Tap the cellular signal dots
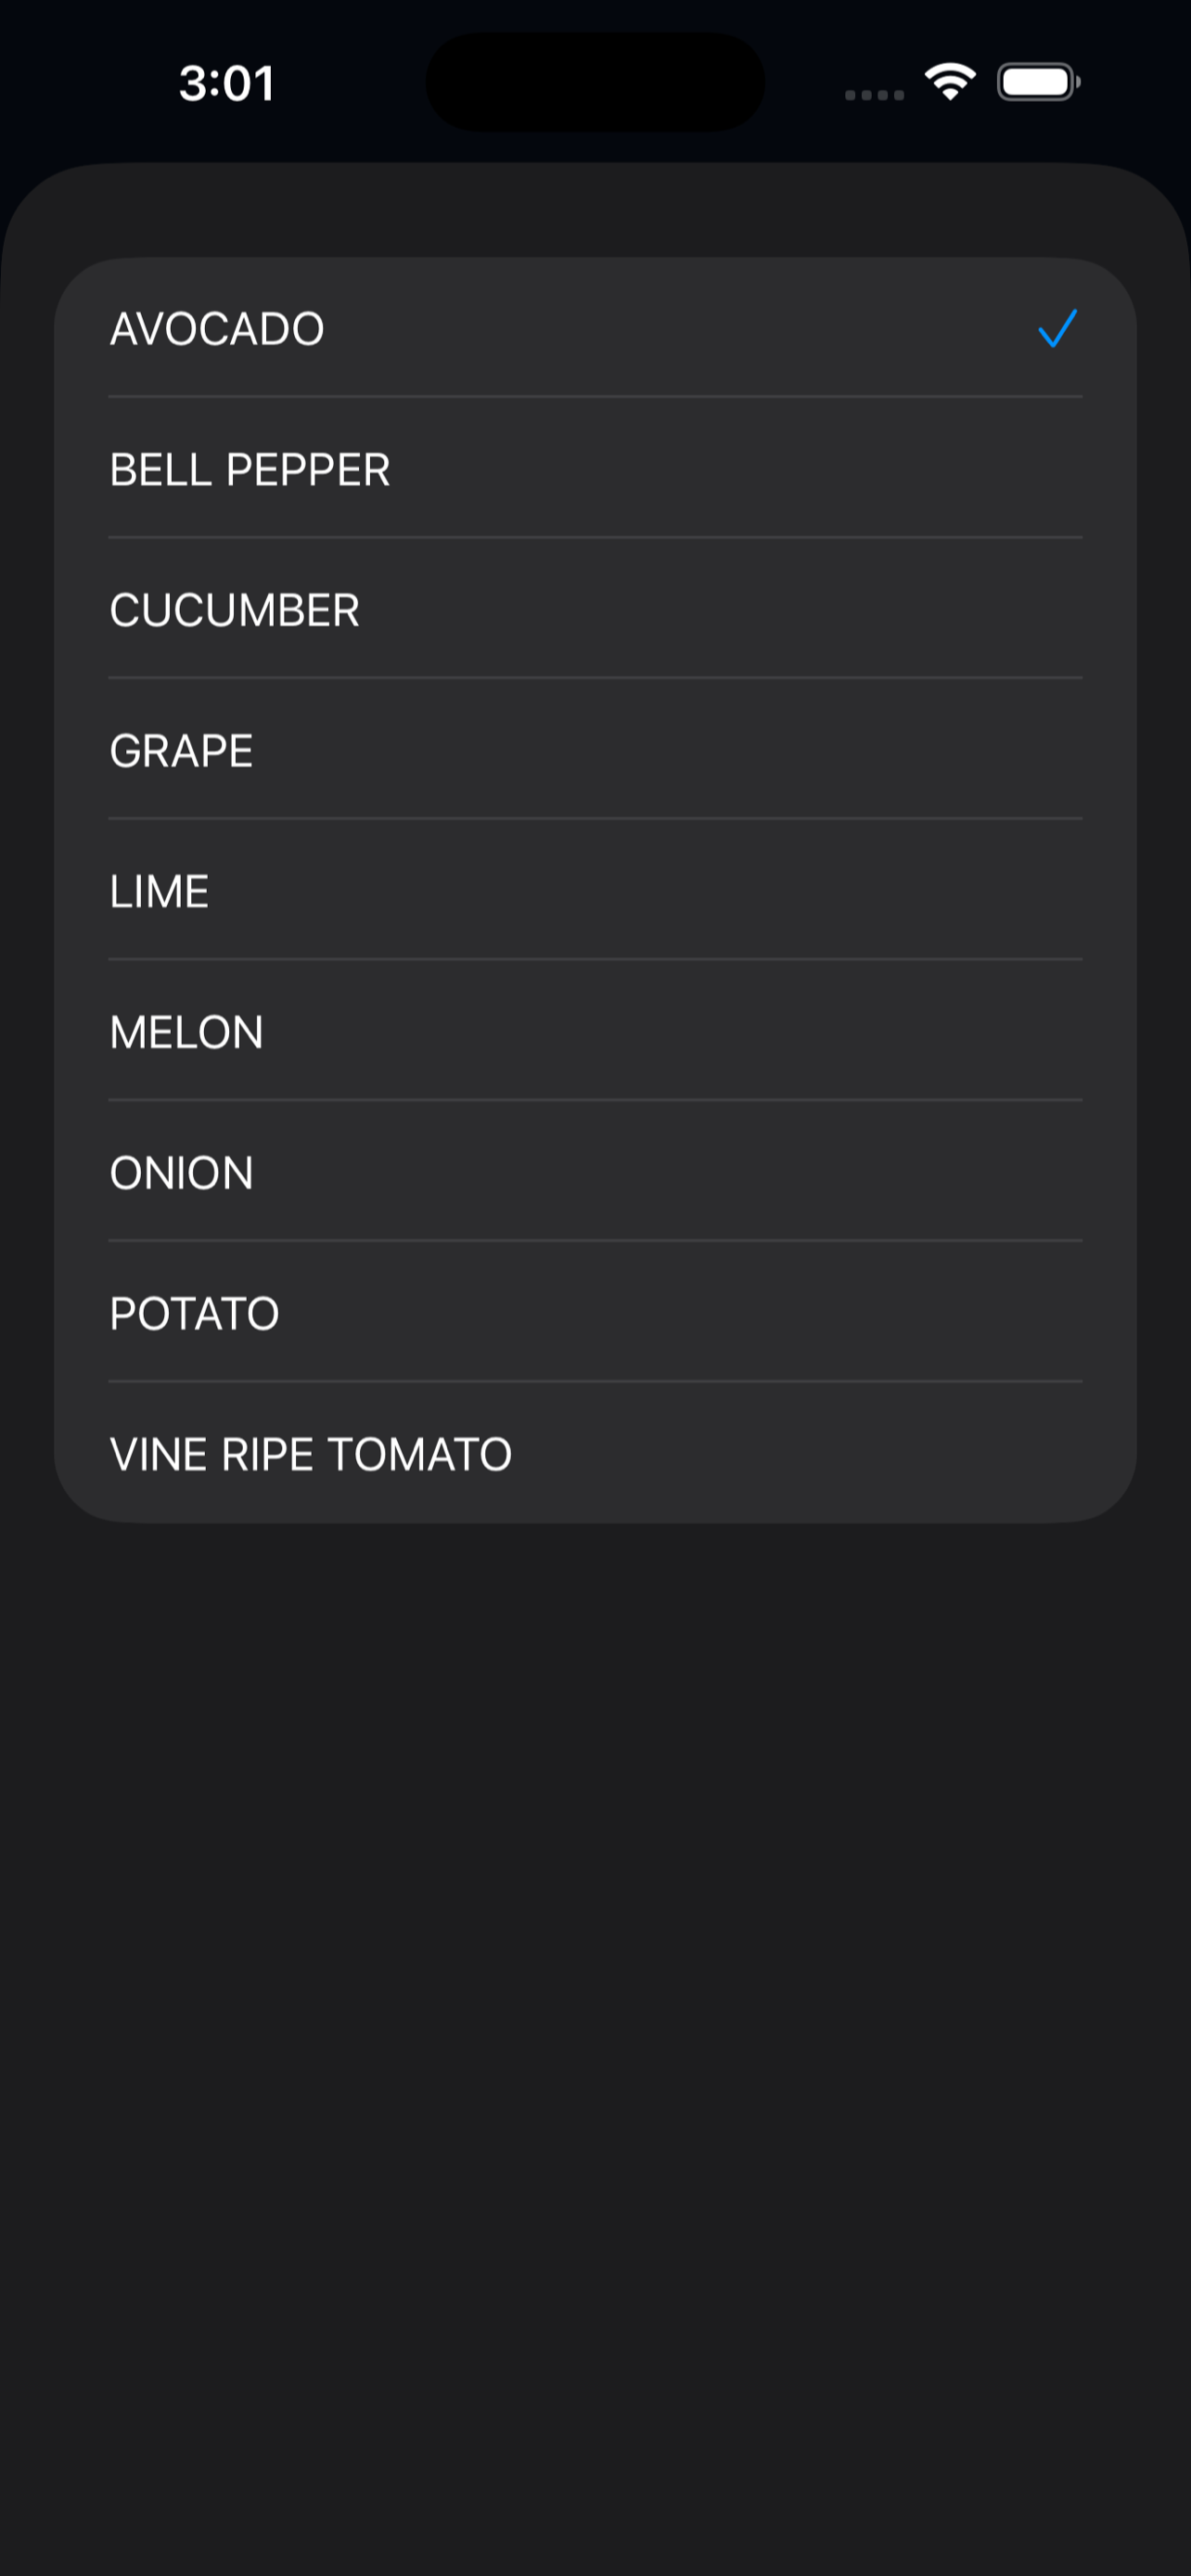Viewport: 1191px width, 2576px height. click(x=874, y=95)
